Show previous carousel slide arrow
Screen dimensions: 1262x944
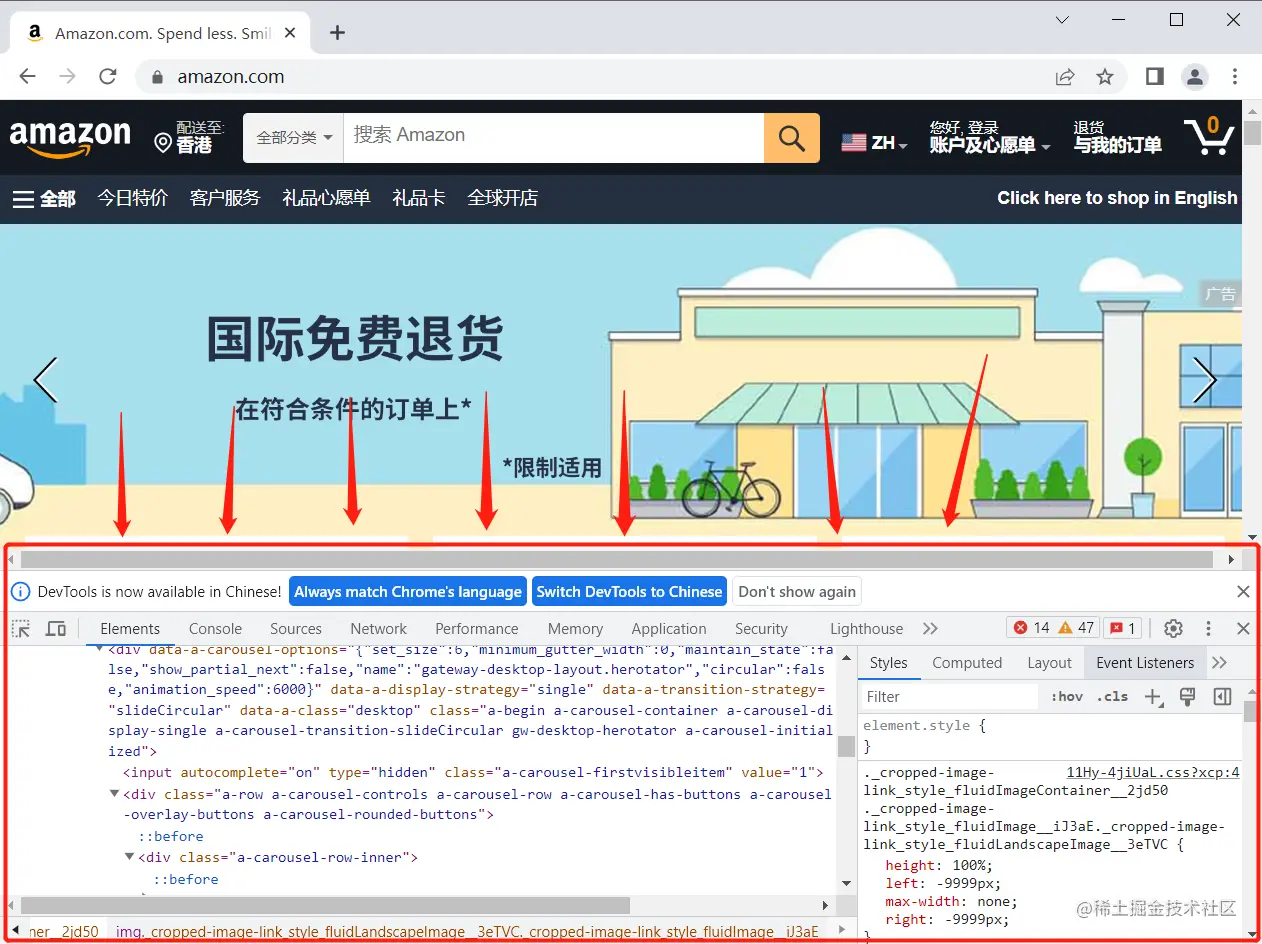45,380
